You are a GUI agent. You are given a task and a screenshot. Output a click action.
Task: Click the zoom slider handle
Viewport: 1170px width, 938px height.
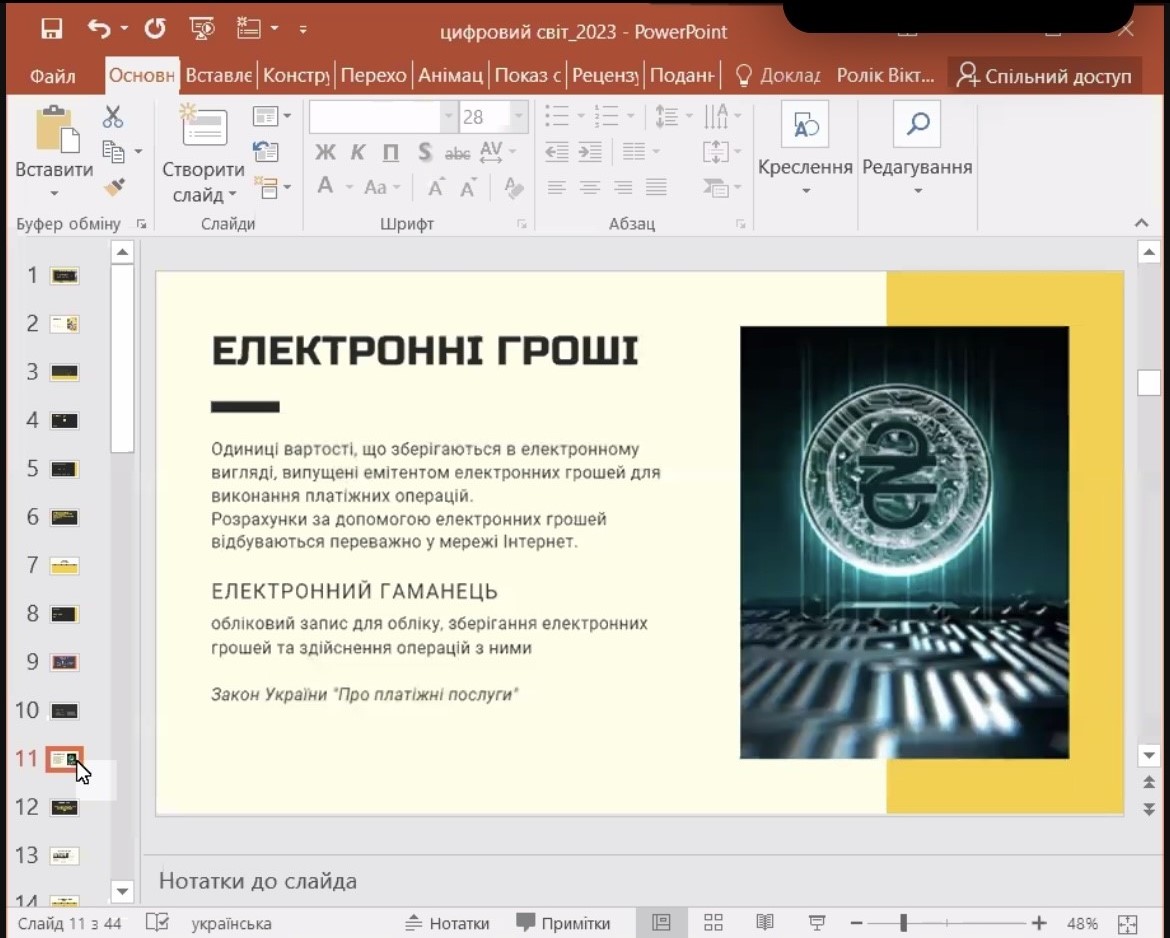pos(903,923)
